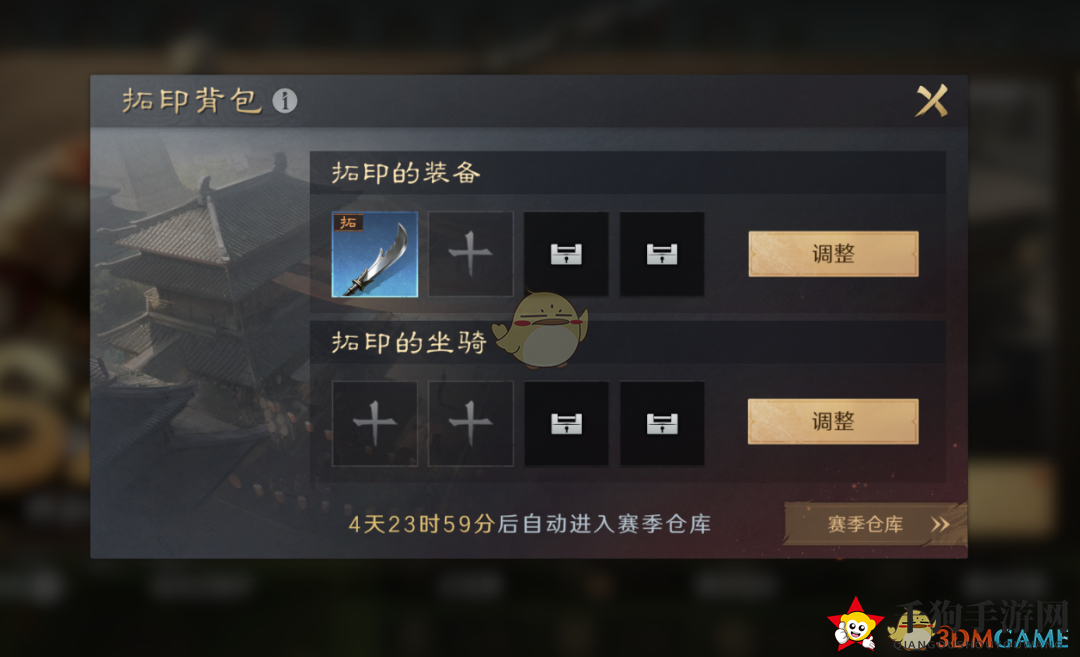Image resolution: width=1080 pixels, height=657 pixels.
Task: Click the 3DMGAME star mascot logo
Action: pos(855,625)
